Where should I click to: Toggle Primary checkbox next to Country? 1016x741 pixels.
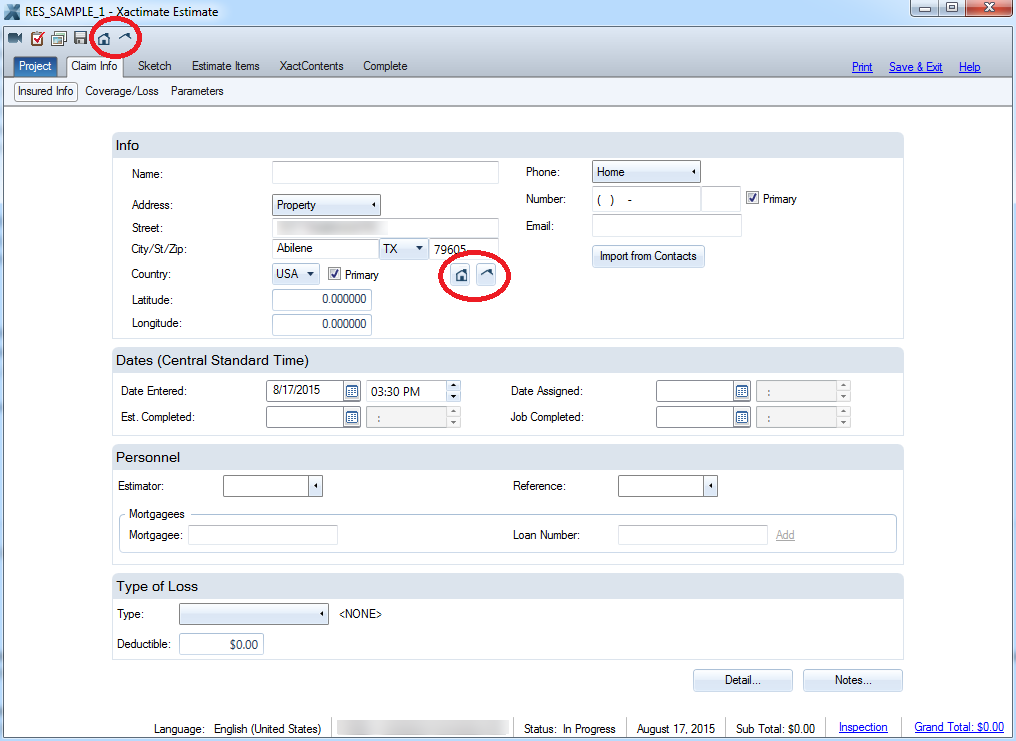click(334, 274)
